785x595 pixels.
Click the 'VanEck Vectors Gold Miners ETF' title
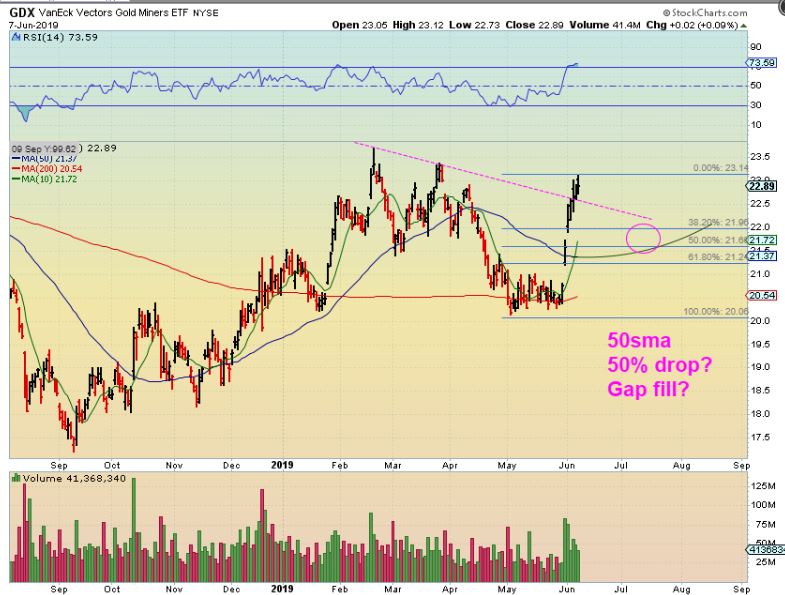pos(114,13)
